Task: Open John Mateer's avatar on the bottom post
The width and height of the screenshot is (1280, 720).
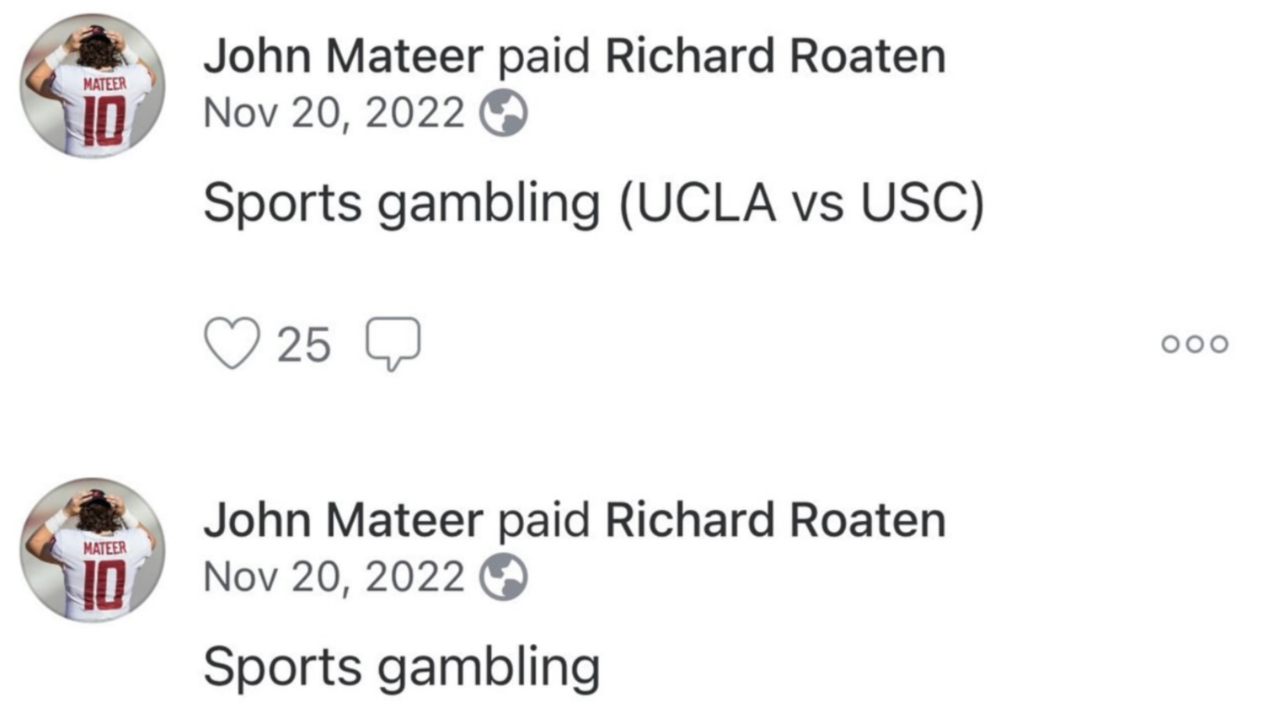Action: (93, 549)
